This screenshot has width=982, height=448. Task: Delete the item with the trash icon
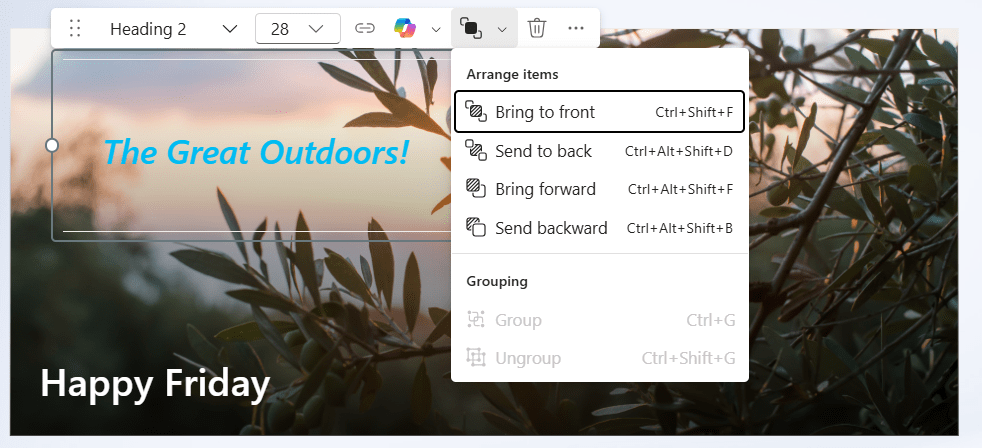(x=537, y=29)
